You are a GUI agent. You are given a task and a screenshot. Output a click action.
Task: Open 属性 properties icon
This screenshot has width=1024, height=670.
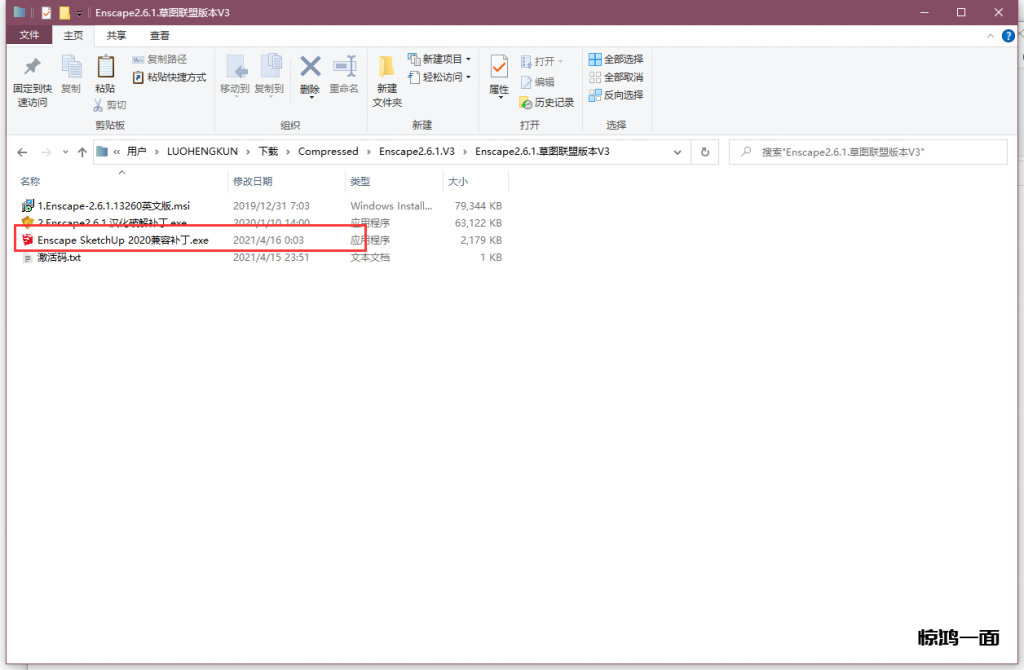click(x=499, y=69)
